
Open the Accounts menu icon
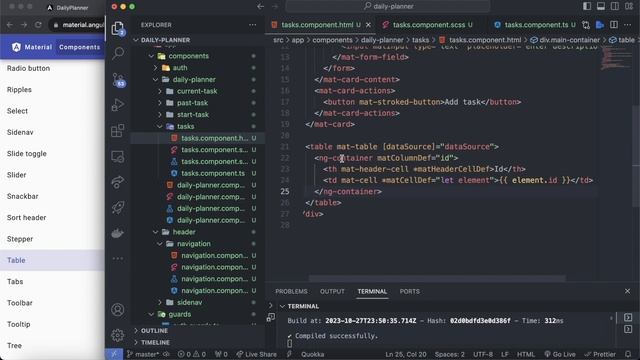pyautogui.click(x=118, y=310)
